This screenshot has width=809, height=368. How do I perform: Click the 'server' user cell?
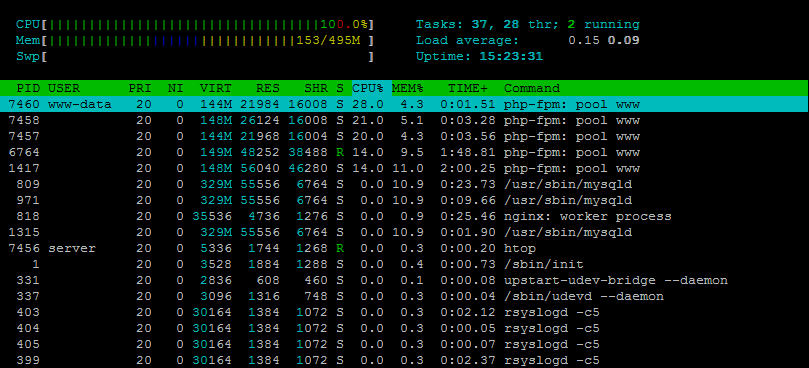click(x=72, y=248)
